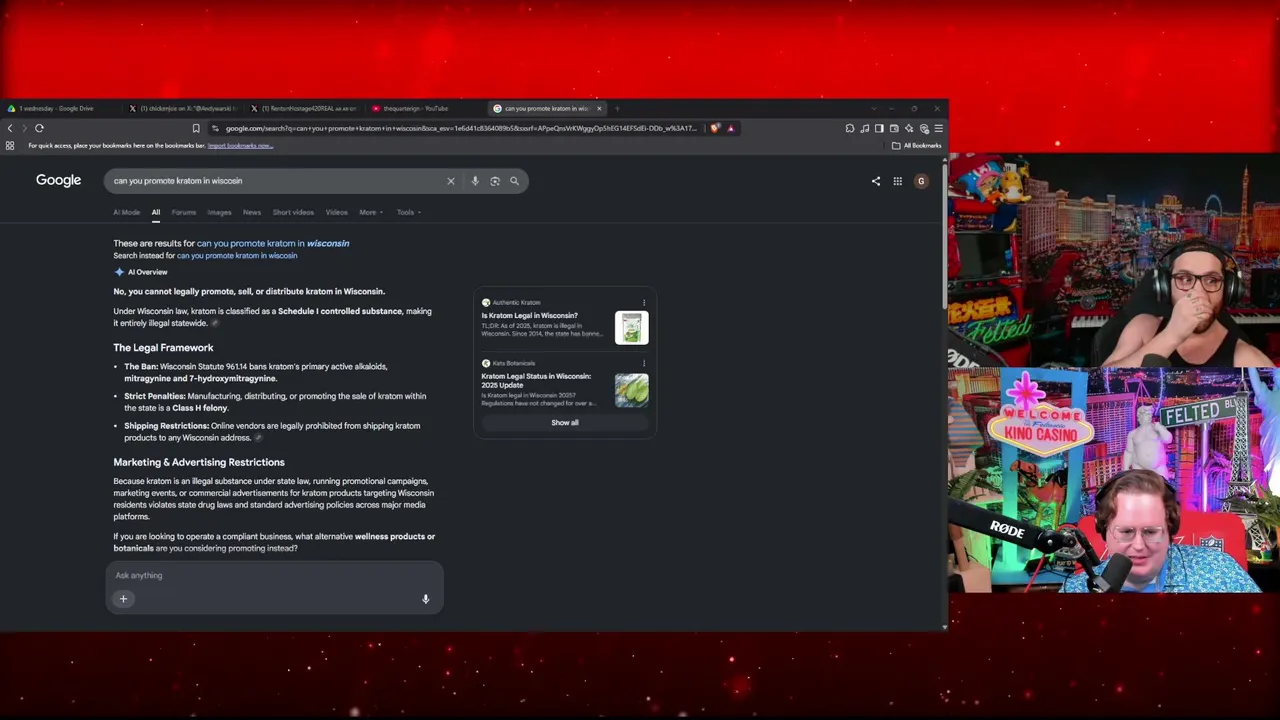Clear the Google search box with X

pos(451,181)
